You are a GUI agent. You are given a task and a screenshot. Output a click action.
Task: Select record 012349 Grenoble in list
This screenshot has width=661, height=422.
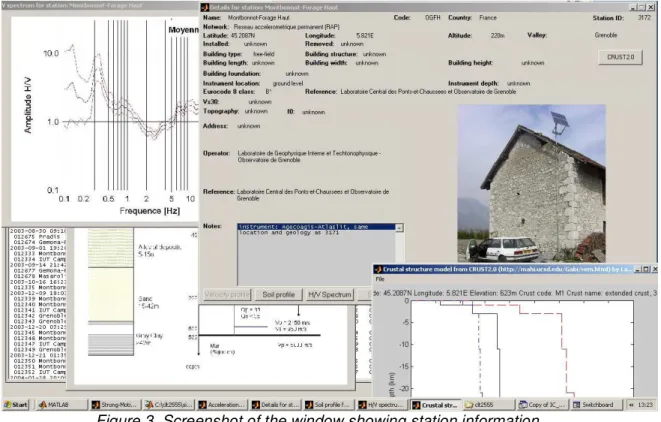(40, 349)
